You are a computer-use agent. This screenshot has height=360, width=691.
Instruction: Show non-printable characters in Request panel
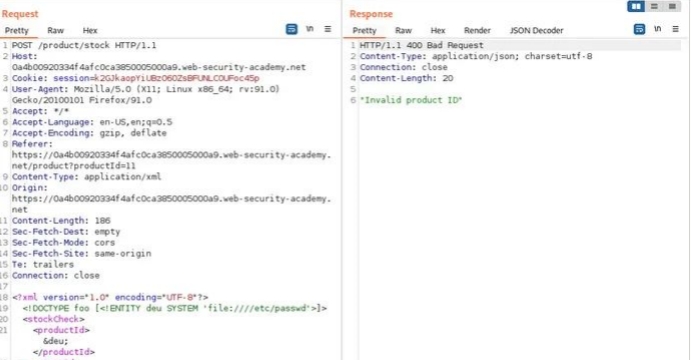[310, 29]
